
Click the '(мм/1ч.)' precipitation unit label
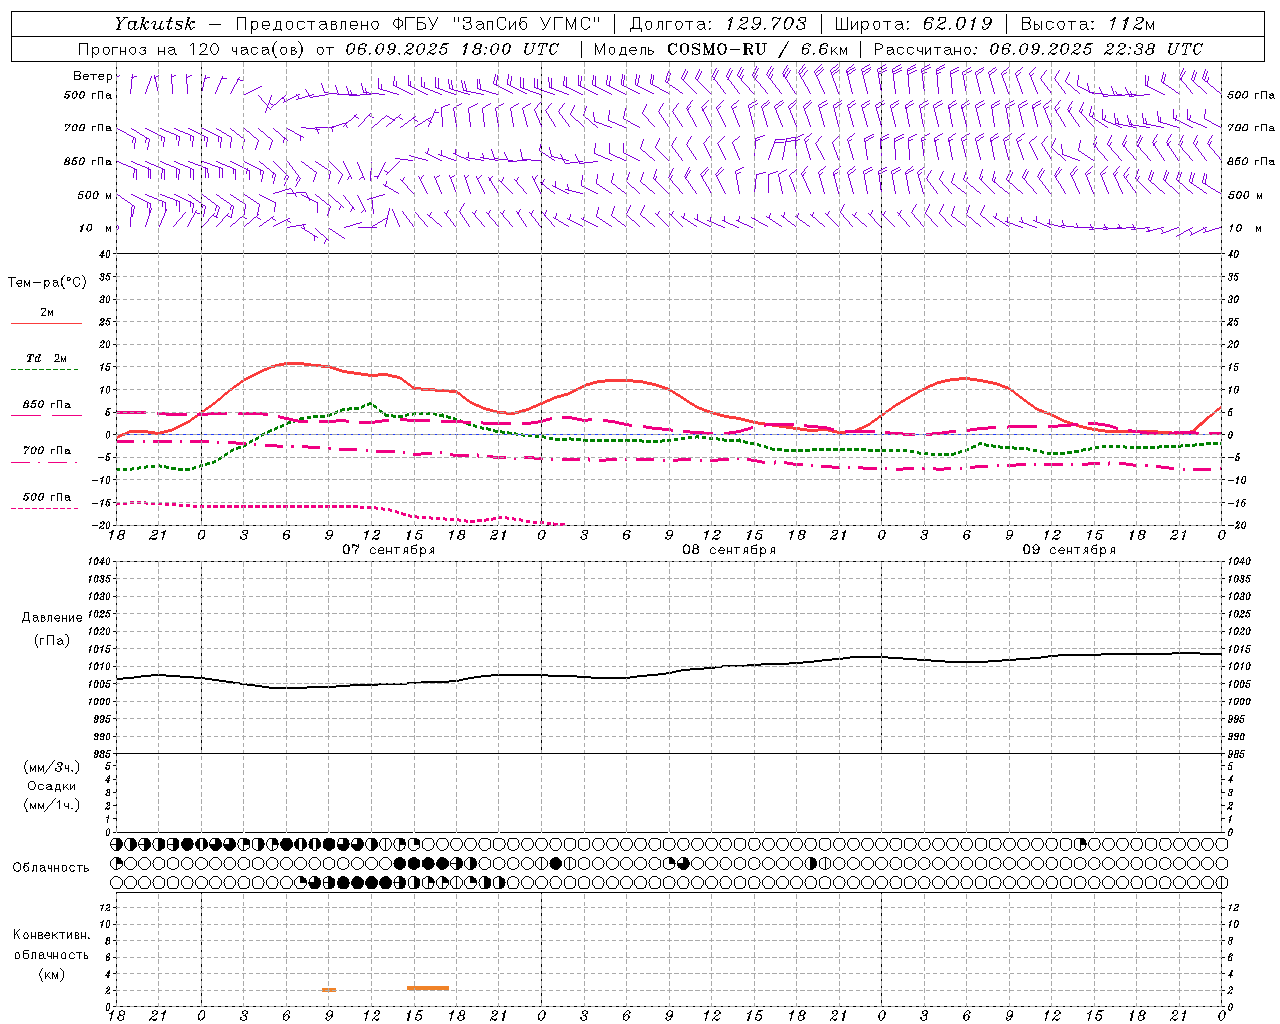[52, 805]
